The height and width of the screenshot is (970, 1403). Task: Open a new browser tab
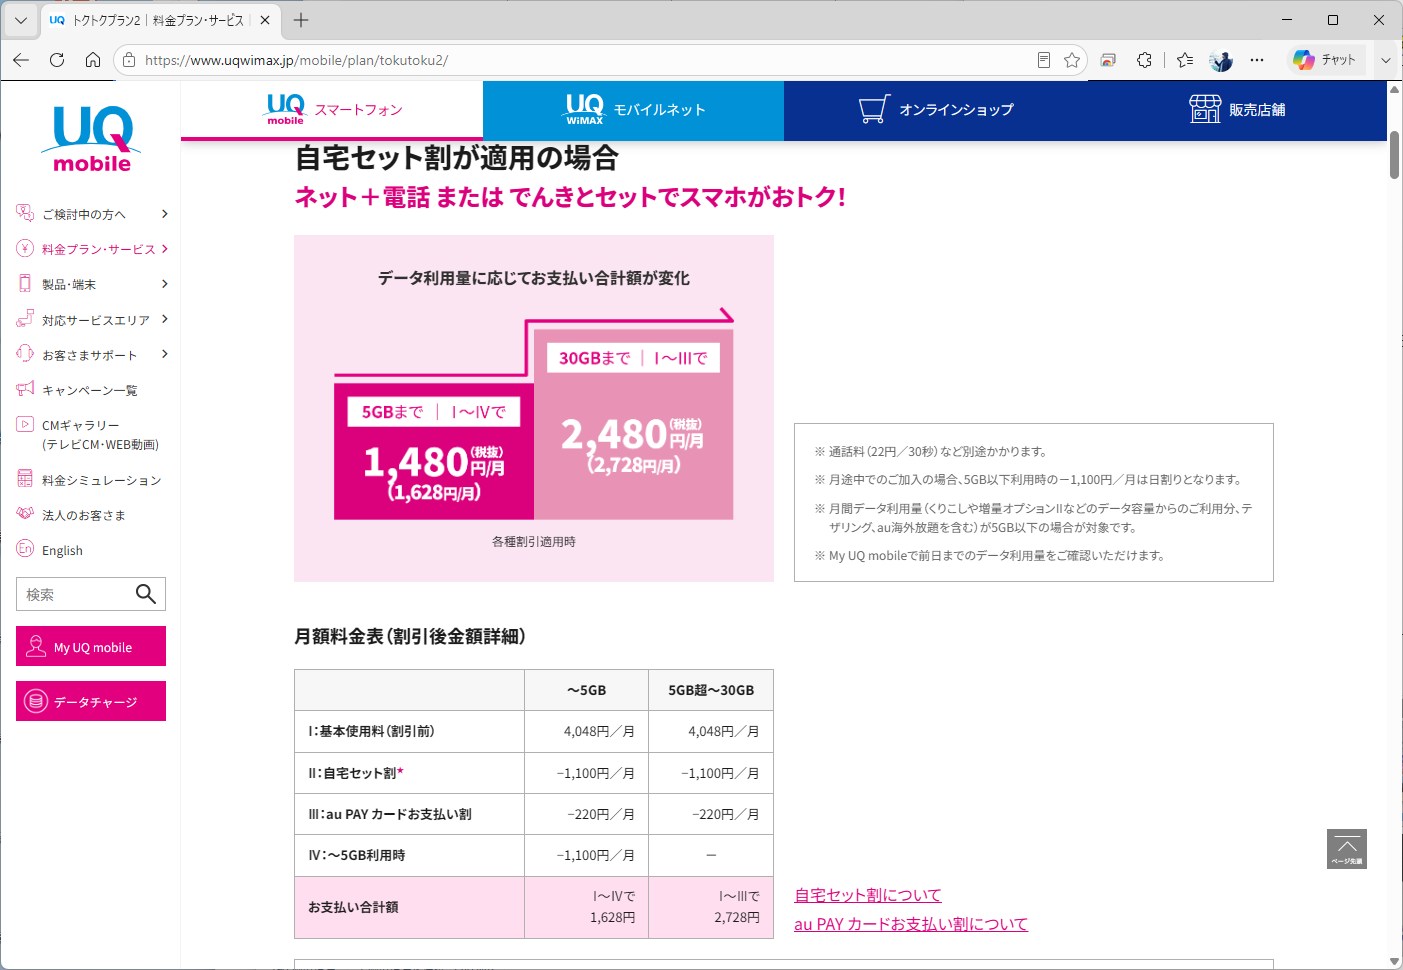pyautogui.click(x=301, y=20)
